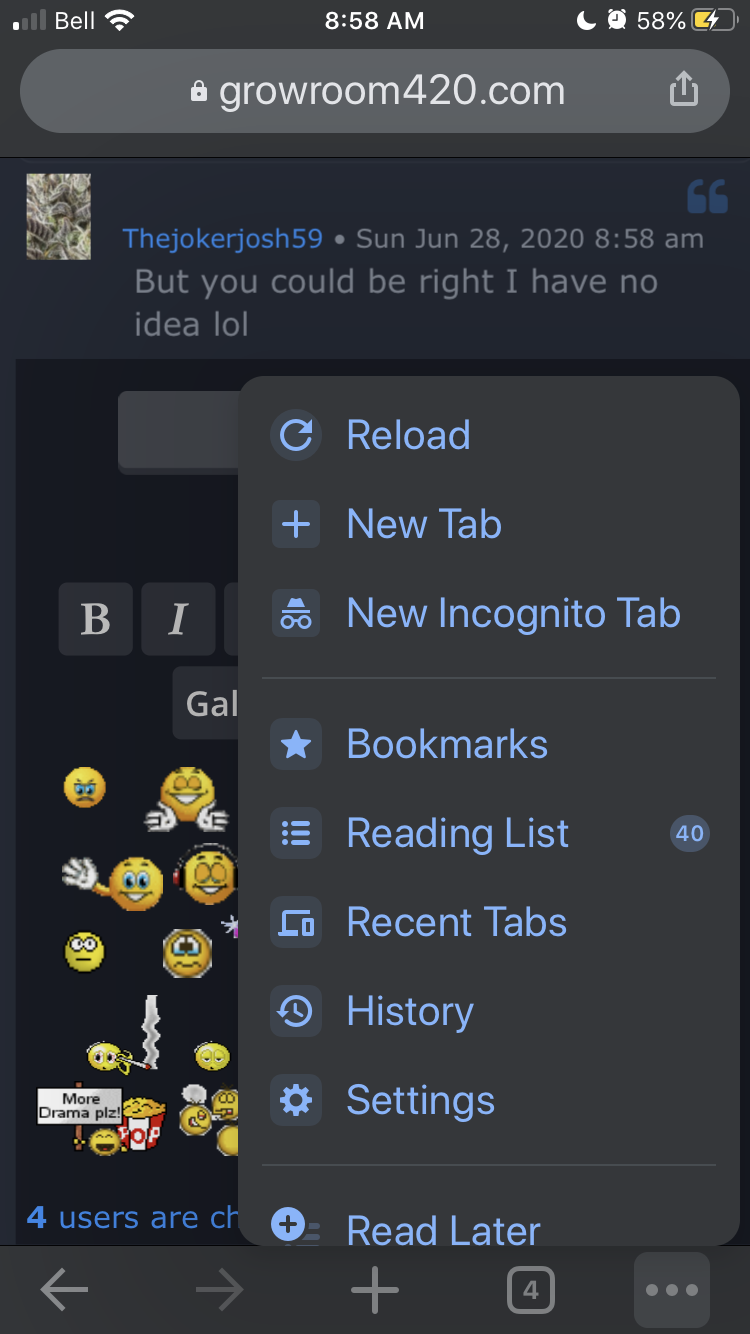Open Thejokerjosh59 user profile link
The width and height of the screenshot is (750, 1334).
pyautogui.click(x=223, y=239)
